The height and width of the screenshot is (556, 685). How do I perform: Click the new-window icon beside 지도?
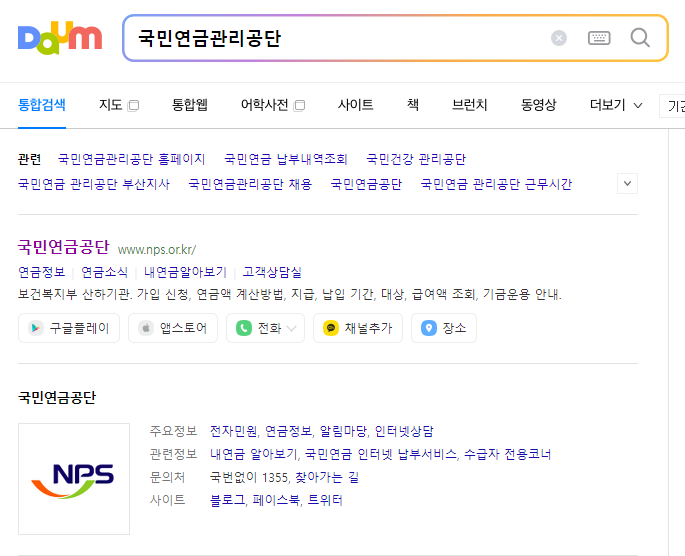[133, 105]
